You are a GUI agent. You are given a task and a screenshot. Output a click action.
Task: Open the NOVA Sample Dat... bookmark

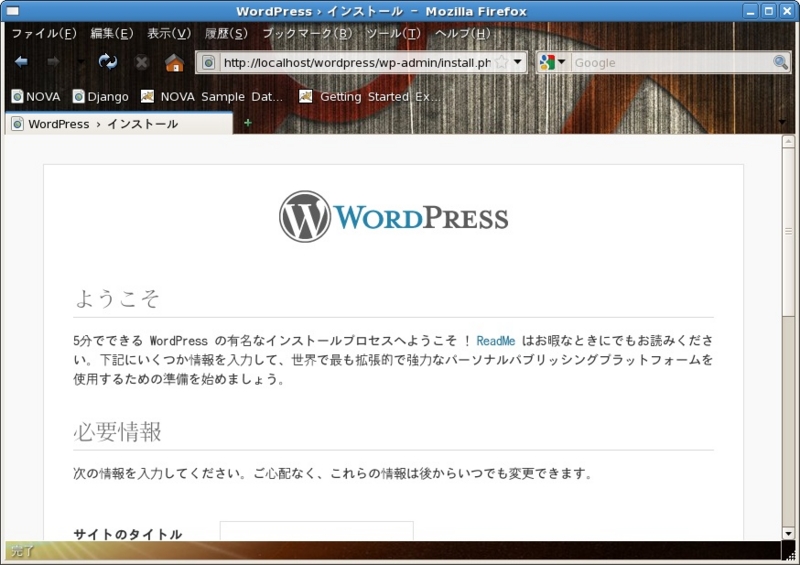coord(212,96)
